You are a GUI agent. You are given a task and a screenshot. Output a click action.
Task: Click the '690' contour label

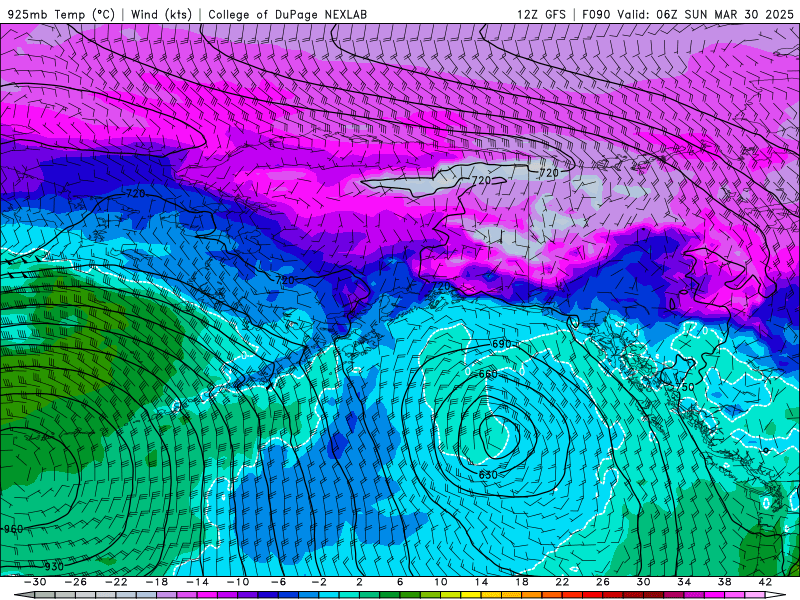[x=501, y=344]
